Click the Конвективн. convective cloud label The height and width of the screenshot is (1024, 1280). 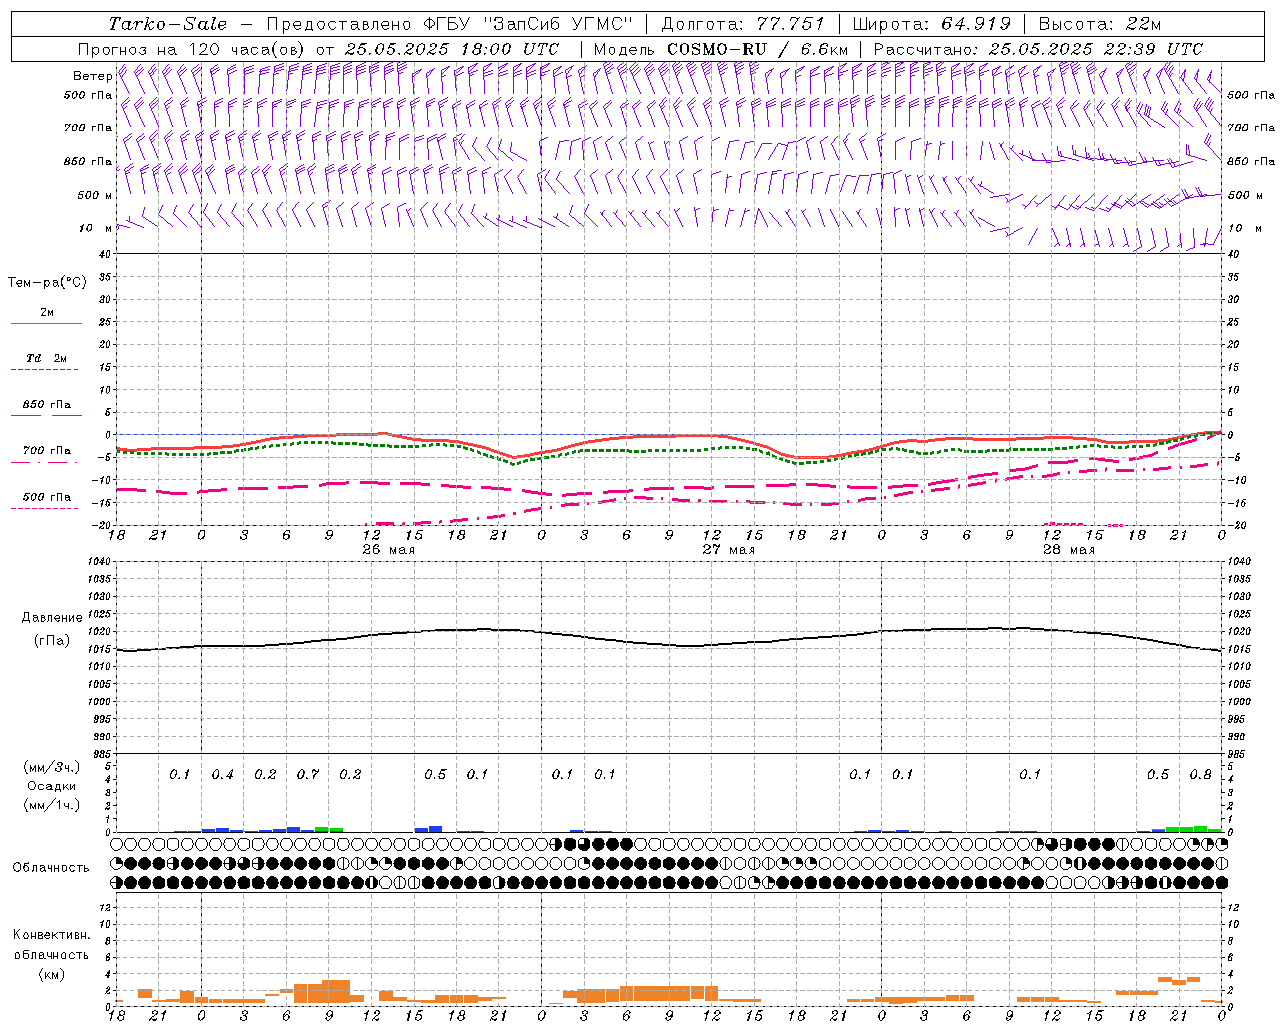(x=51, y=935)
